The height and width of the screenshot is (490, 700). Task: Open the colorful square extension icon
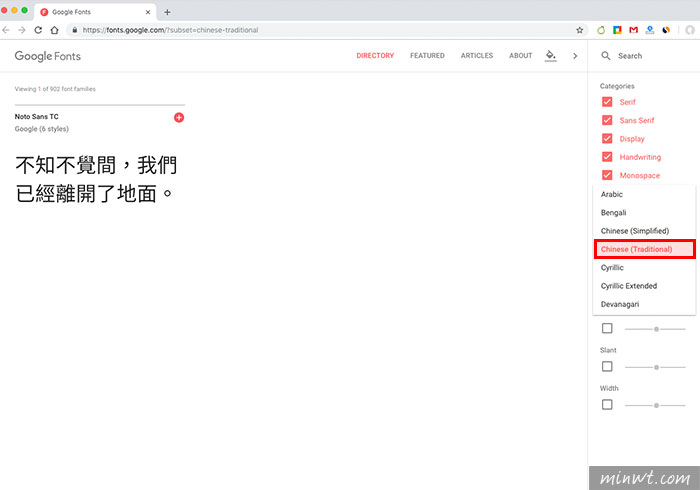pyautogui.click(x=617, y=30)
